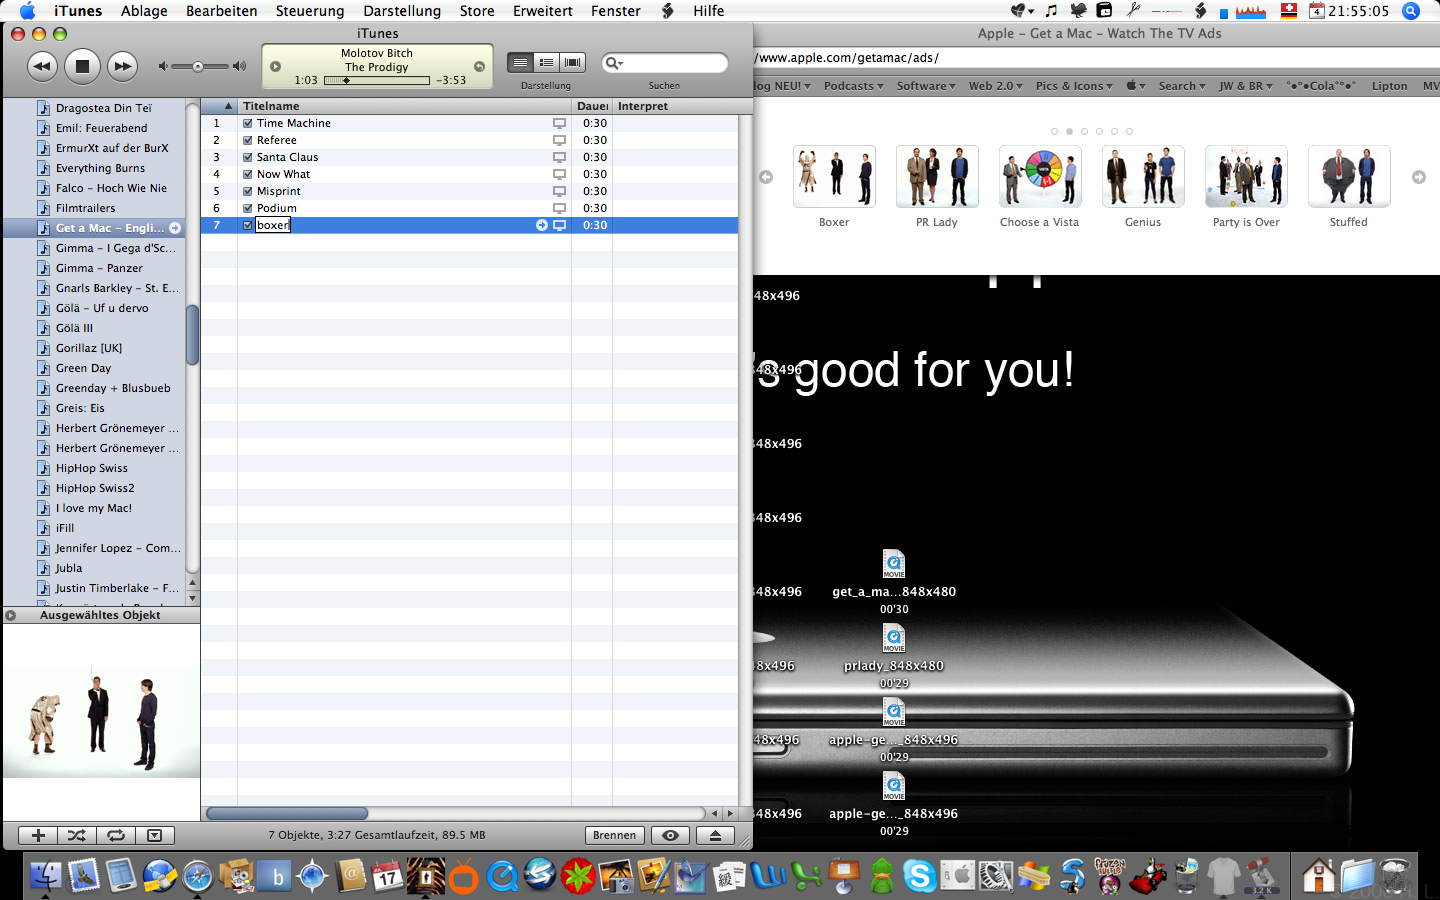Click the Skype icon in the Dock
Screen dimensions: 1440x900
pos(919,876)
